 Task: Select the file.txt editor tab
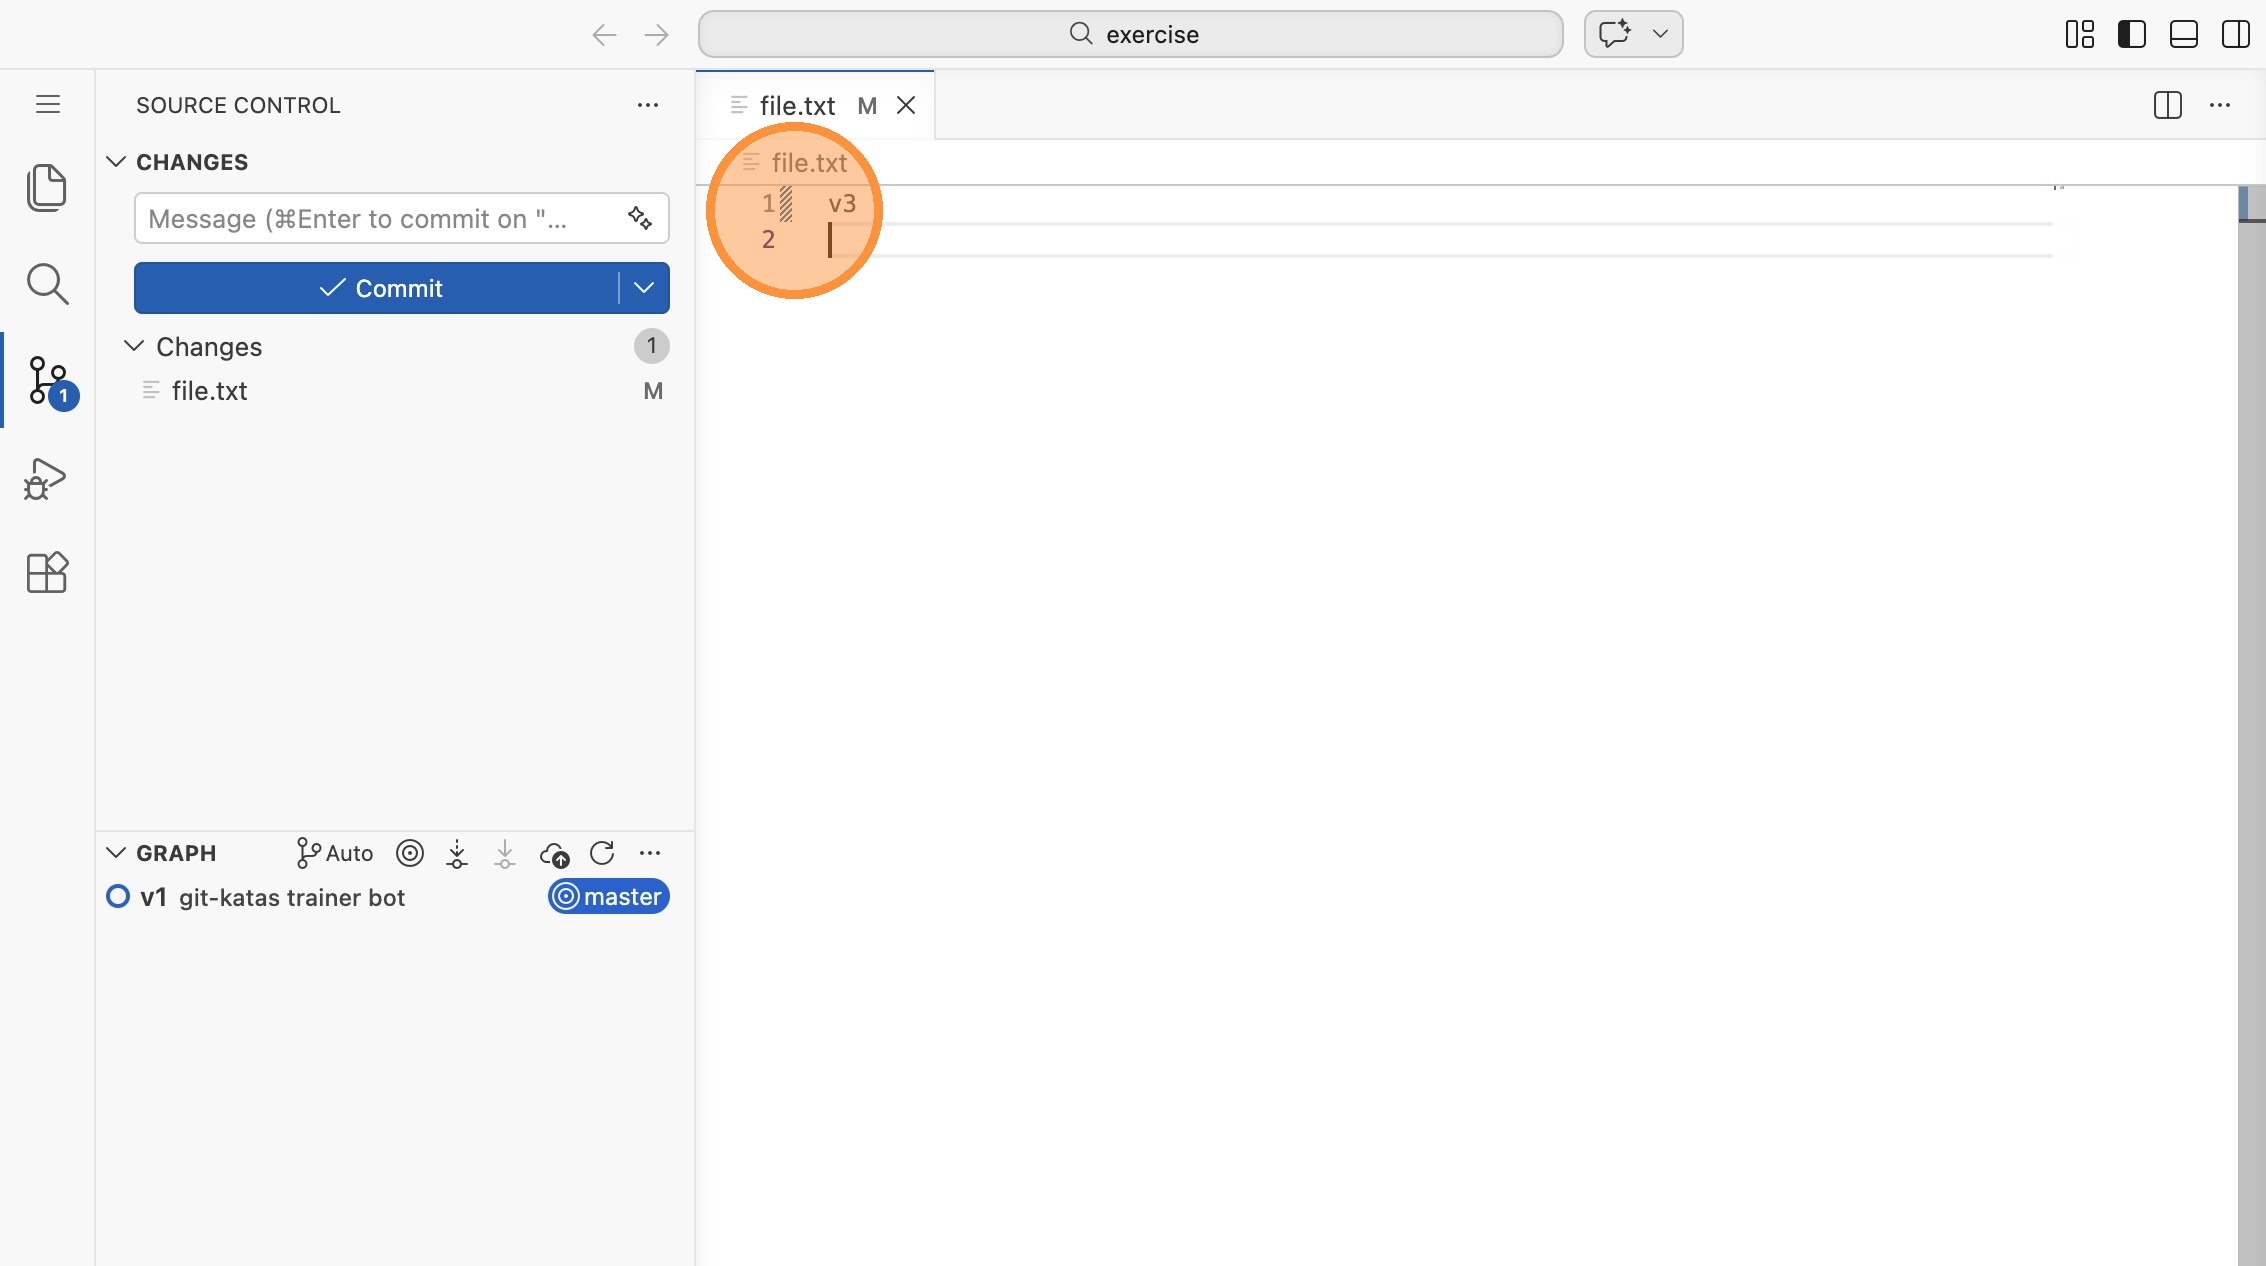[x=797, y=105]
